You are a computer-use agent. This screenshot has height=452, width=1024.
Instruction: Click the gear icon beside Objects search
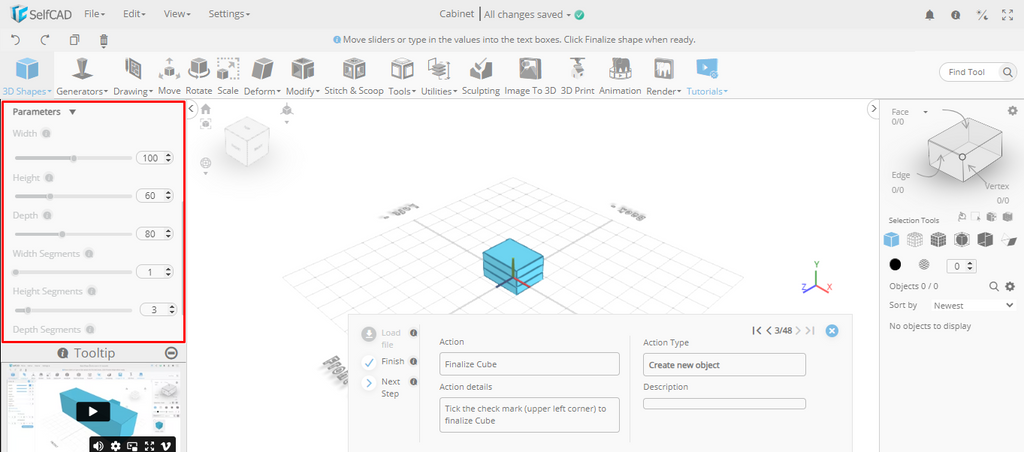tap(1010, 286)
